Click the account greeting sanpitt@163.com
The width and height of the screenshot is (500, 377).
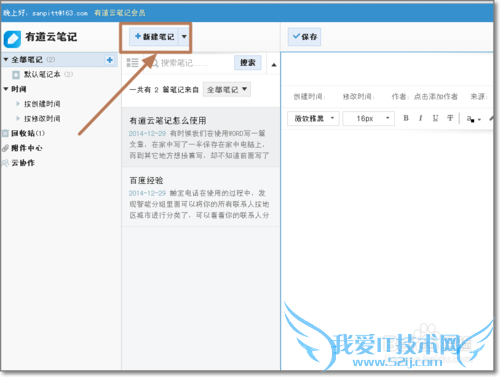46,13
